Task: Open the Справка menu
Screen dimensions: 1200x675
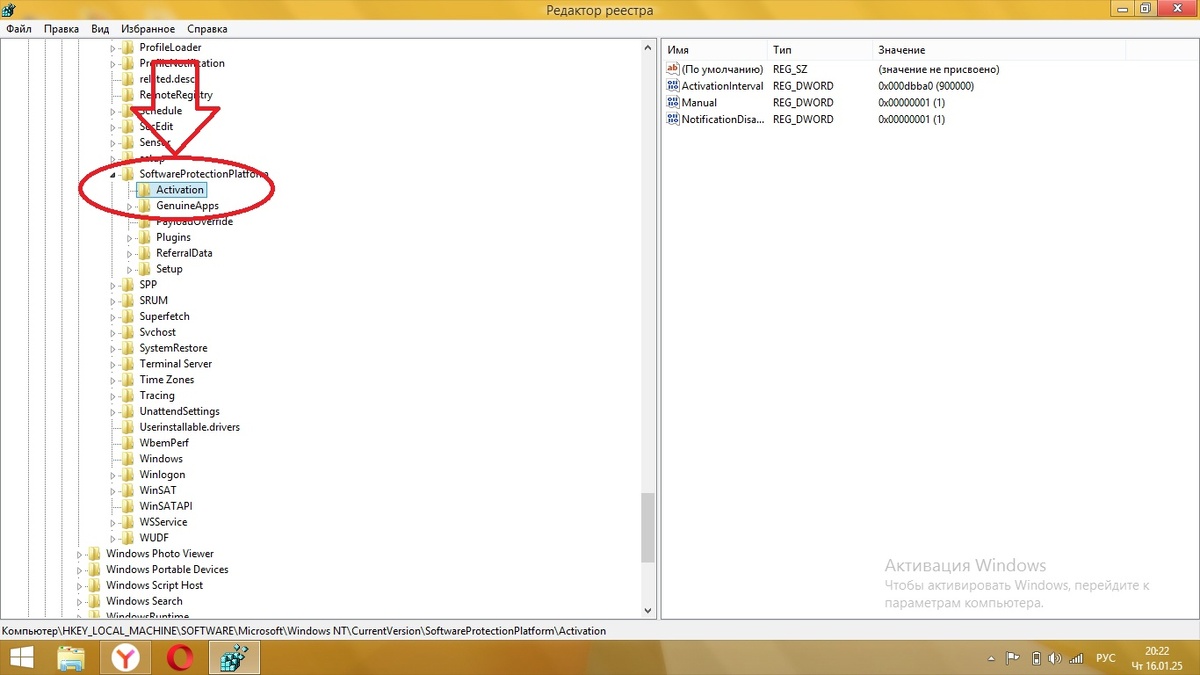Action: (206, 29)
